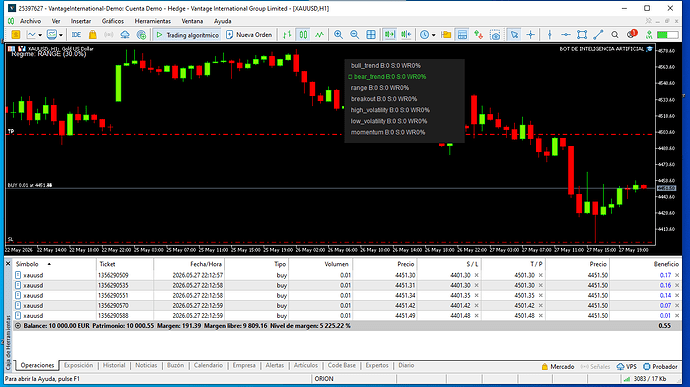This screenshot has width=690, height=387.
Task: Open the Noticias tab
Action: pos(146,365)
